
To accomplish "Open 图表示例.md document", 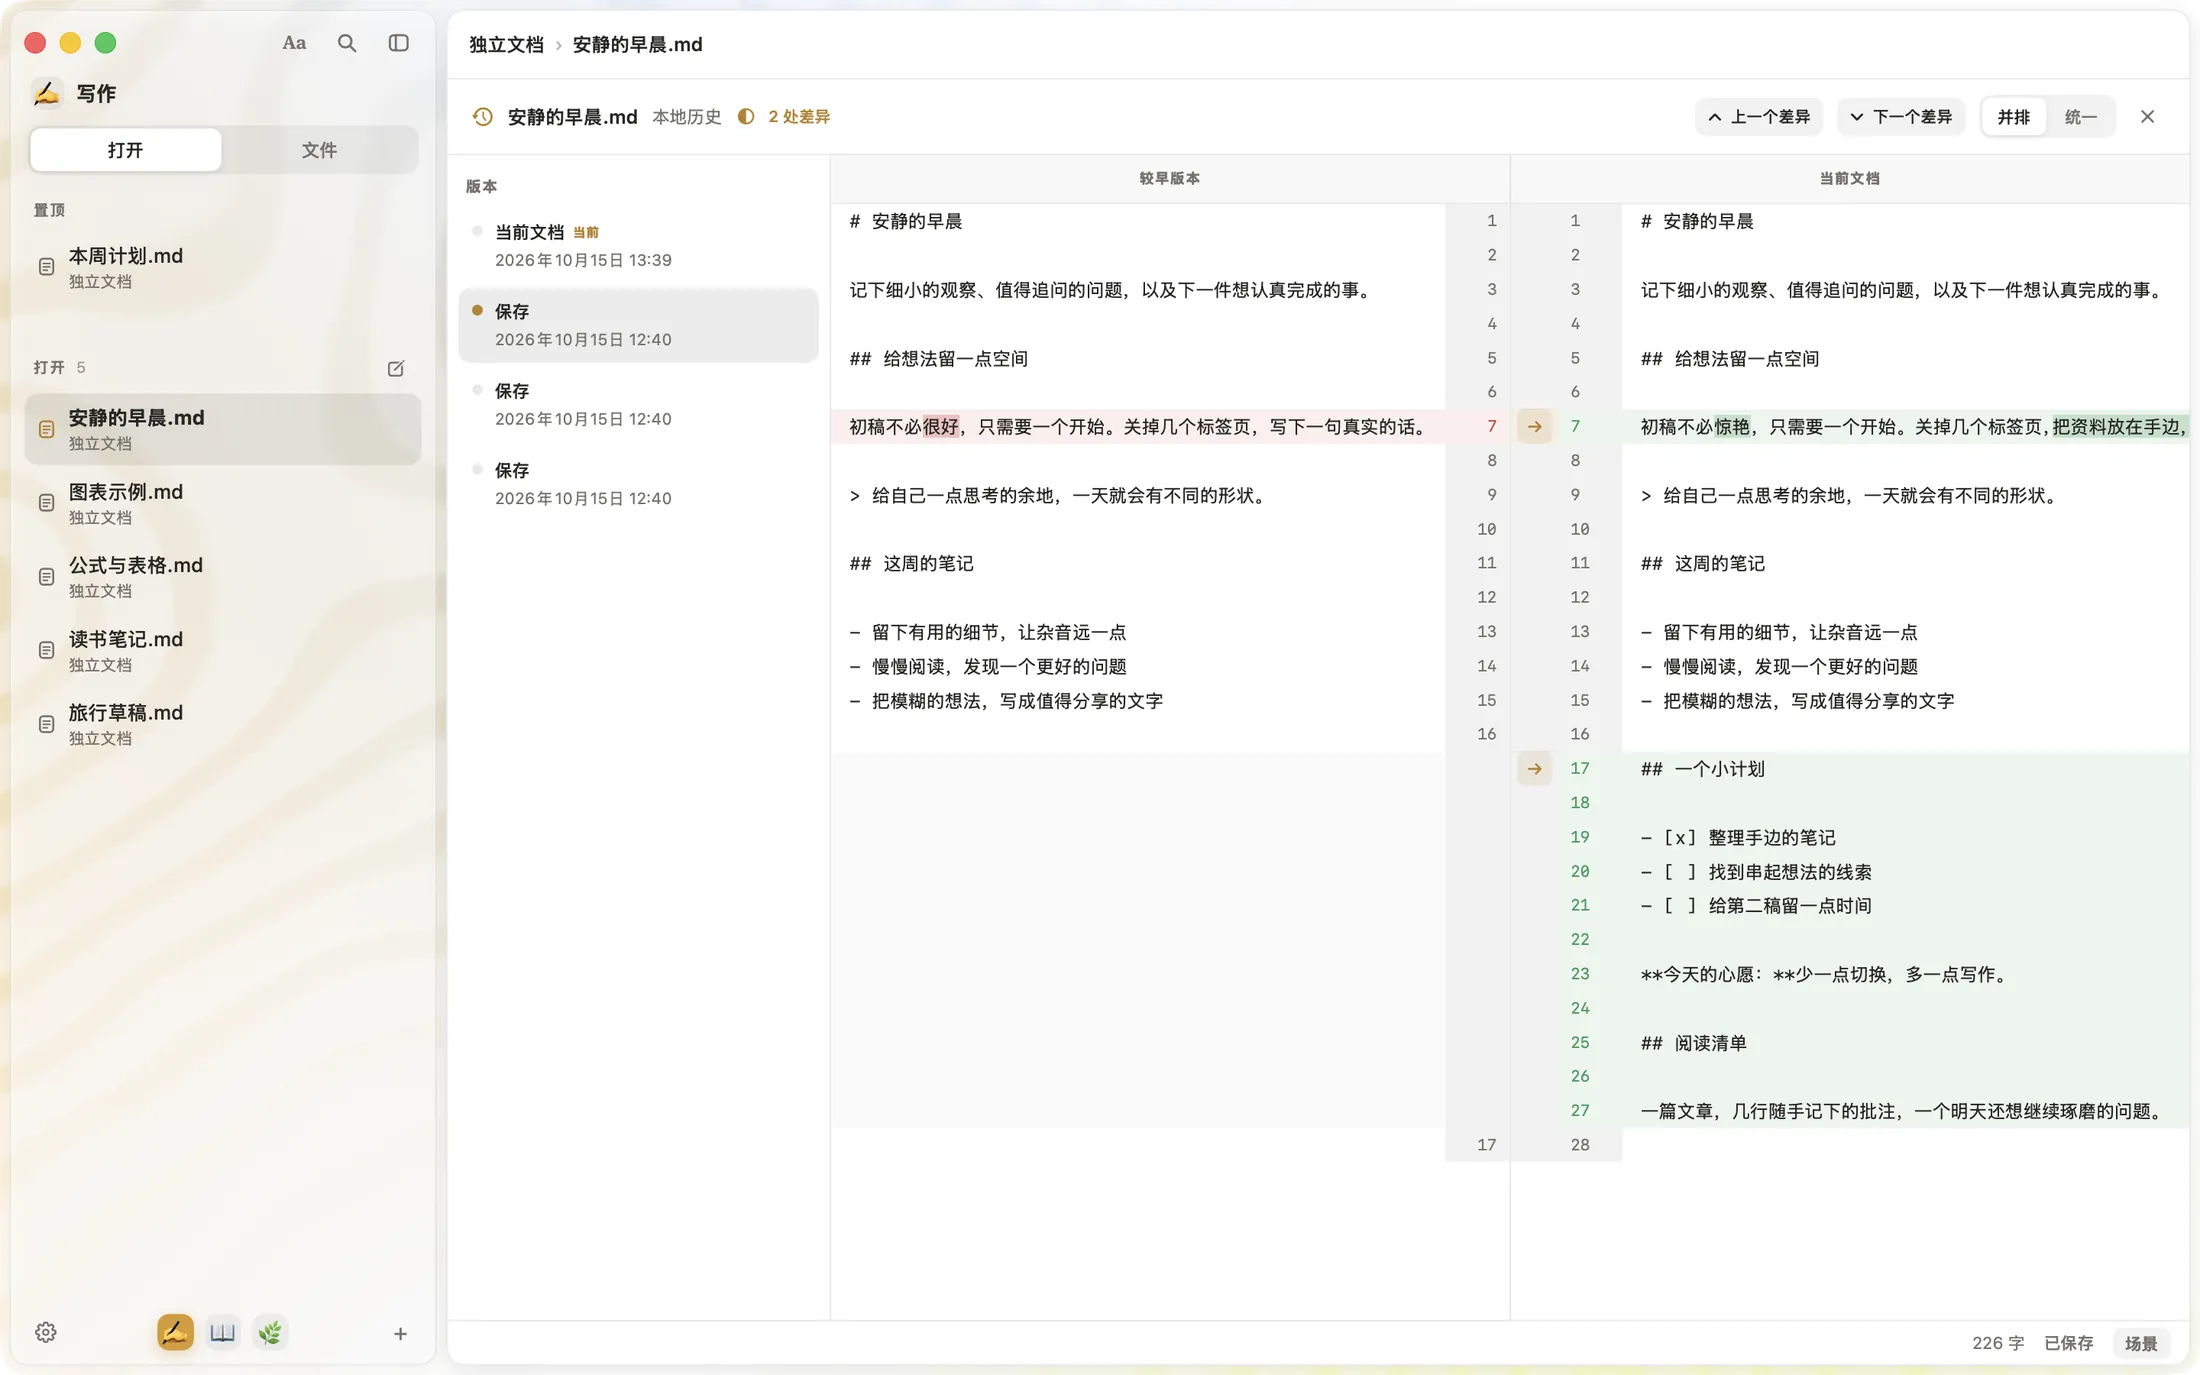I will pos(223,503).
